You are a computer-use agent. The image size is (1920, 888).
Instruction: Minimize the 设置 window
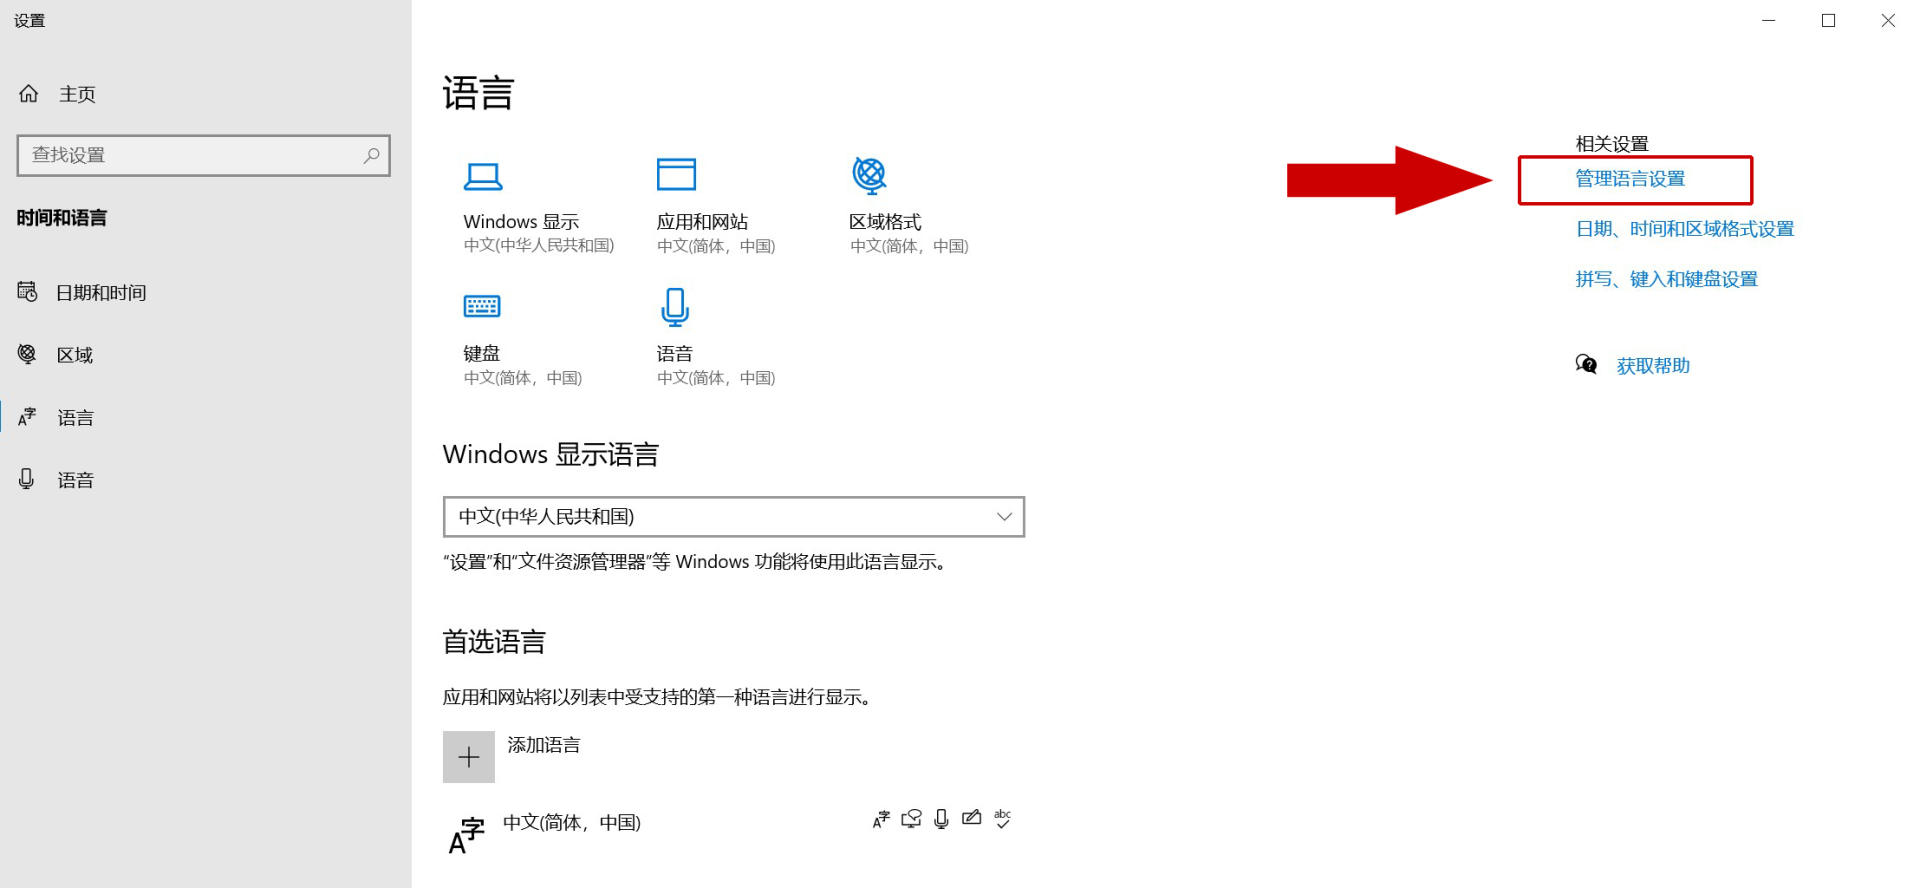point(1769,20)
